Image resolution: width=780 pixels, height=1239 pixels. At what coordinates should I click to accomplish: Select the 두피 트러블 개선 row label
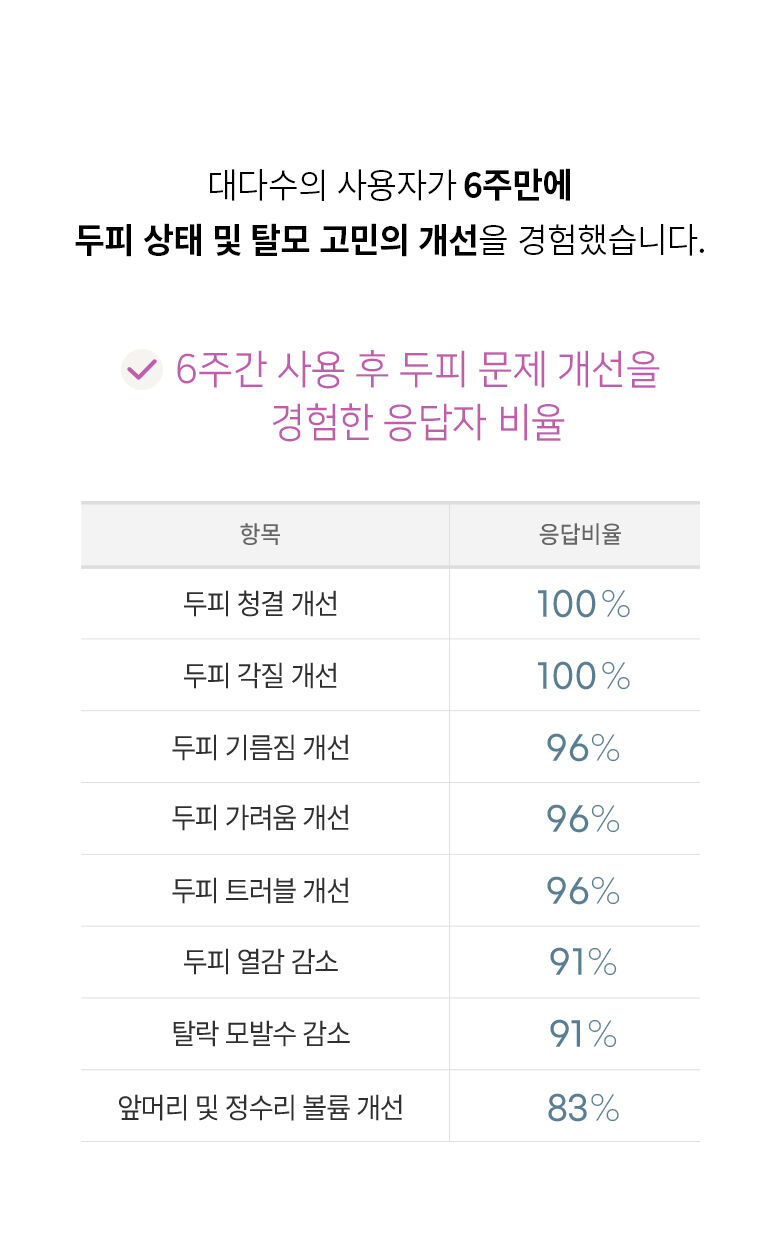pyautogui.click(x=260, y=891)
